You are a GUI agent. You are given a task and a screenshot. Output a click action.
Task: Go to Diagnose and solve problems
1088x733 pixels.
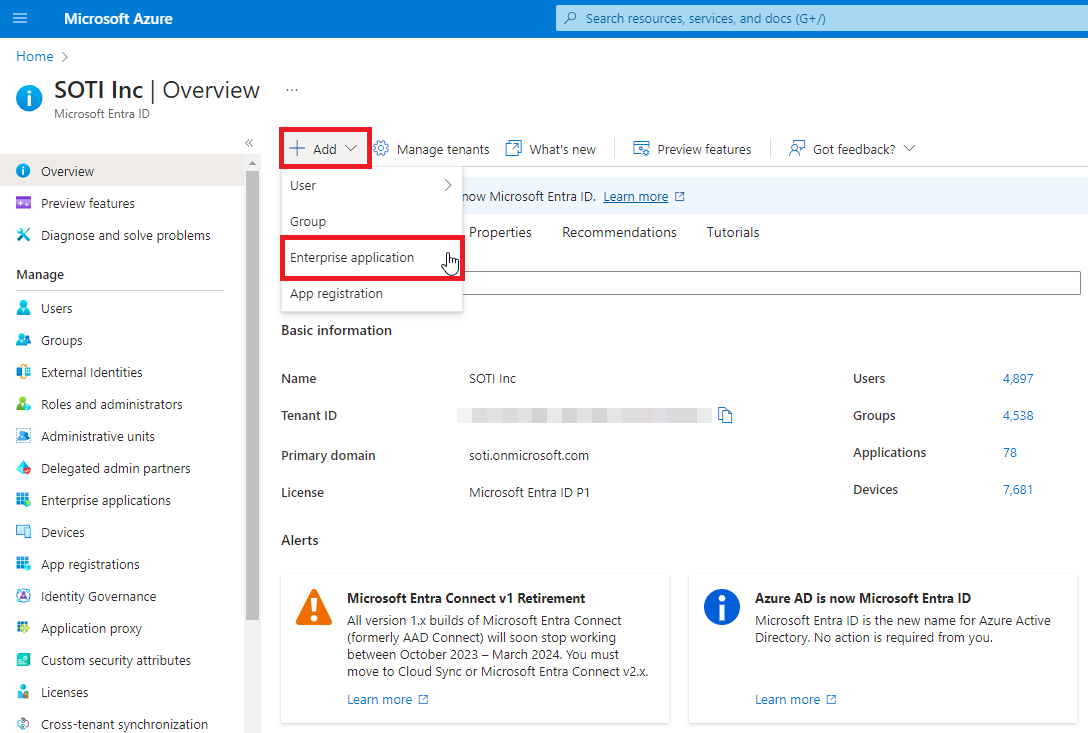(x=125, y=235)
